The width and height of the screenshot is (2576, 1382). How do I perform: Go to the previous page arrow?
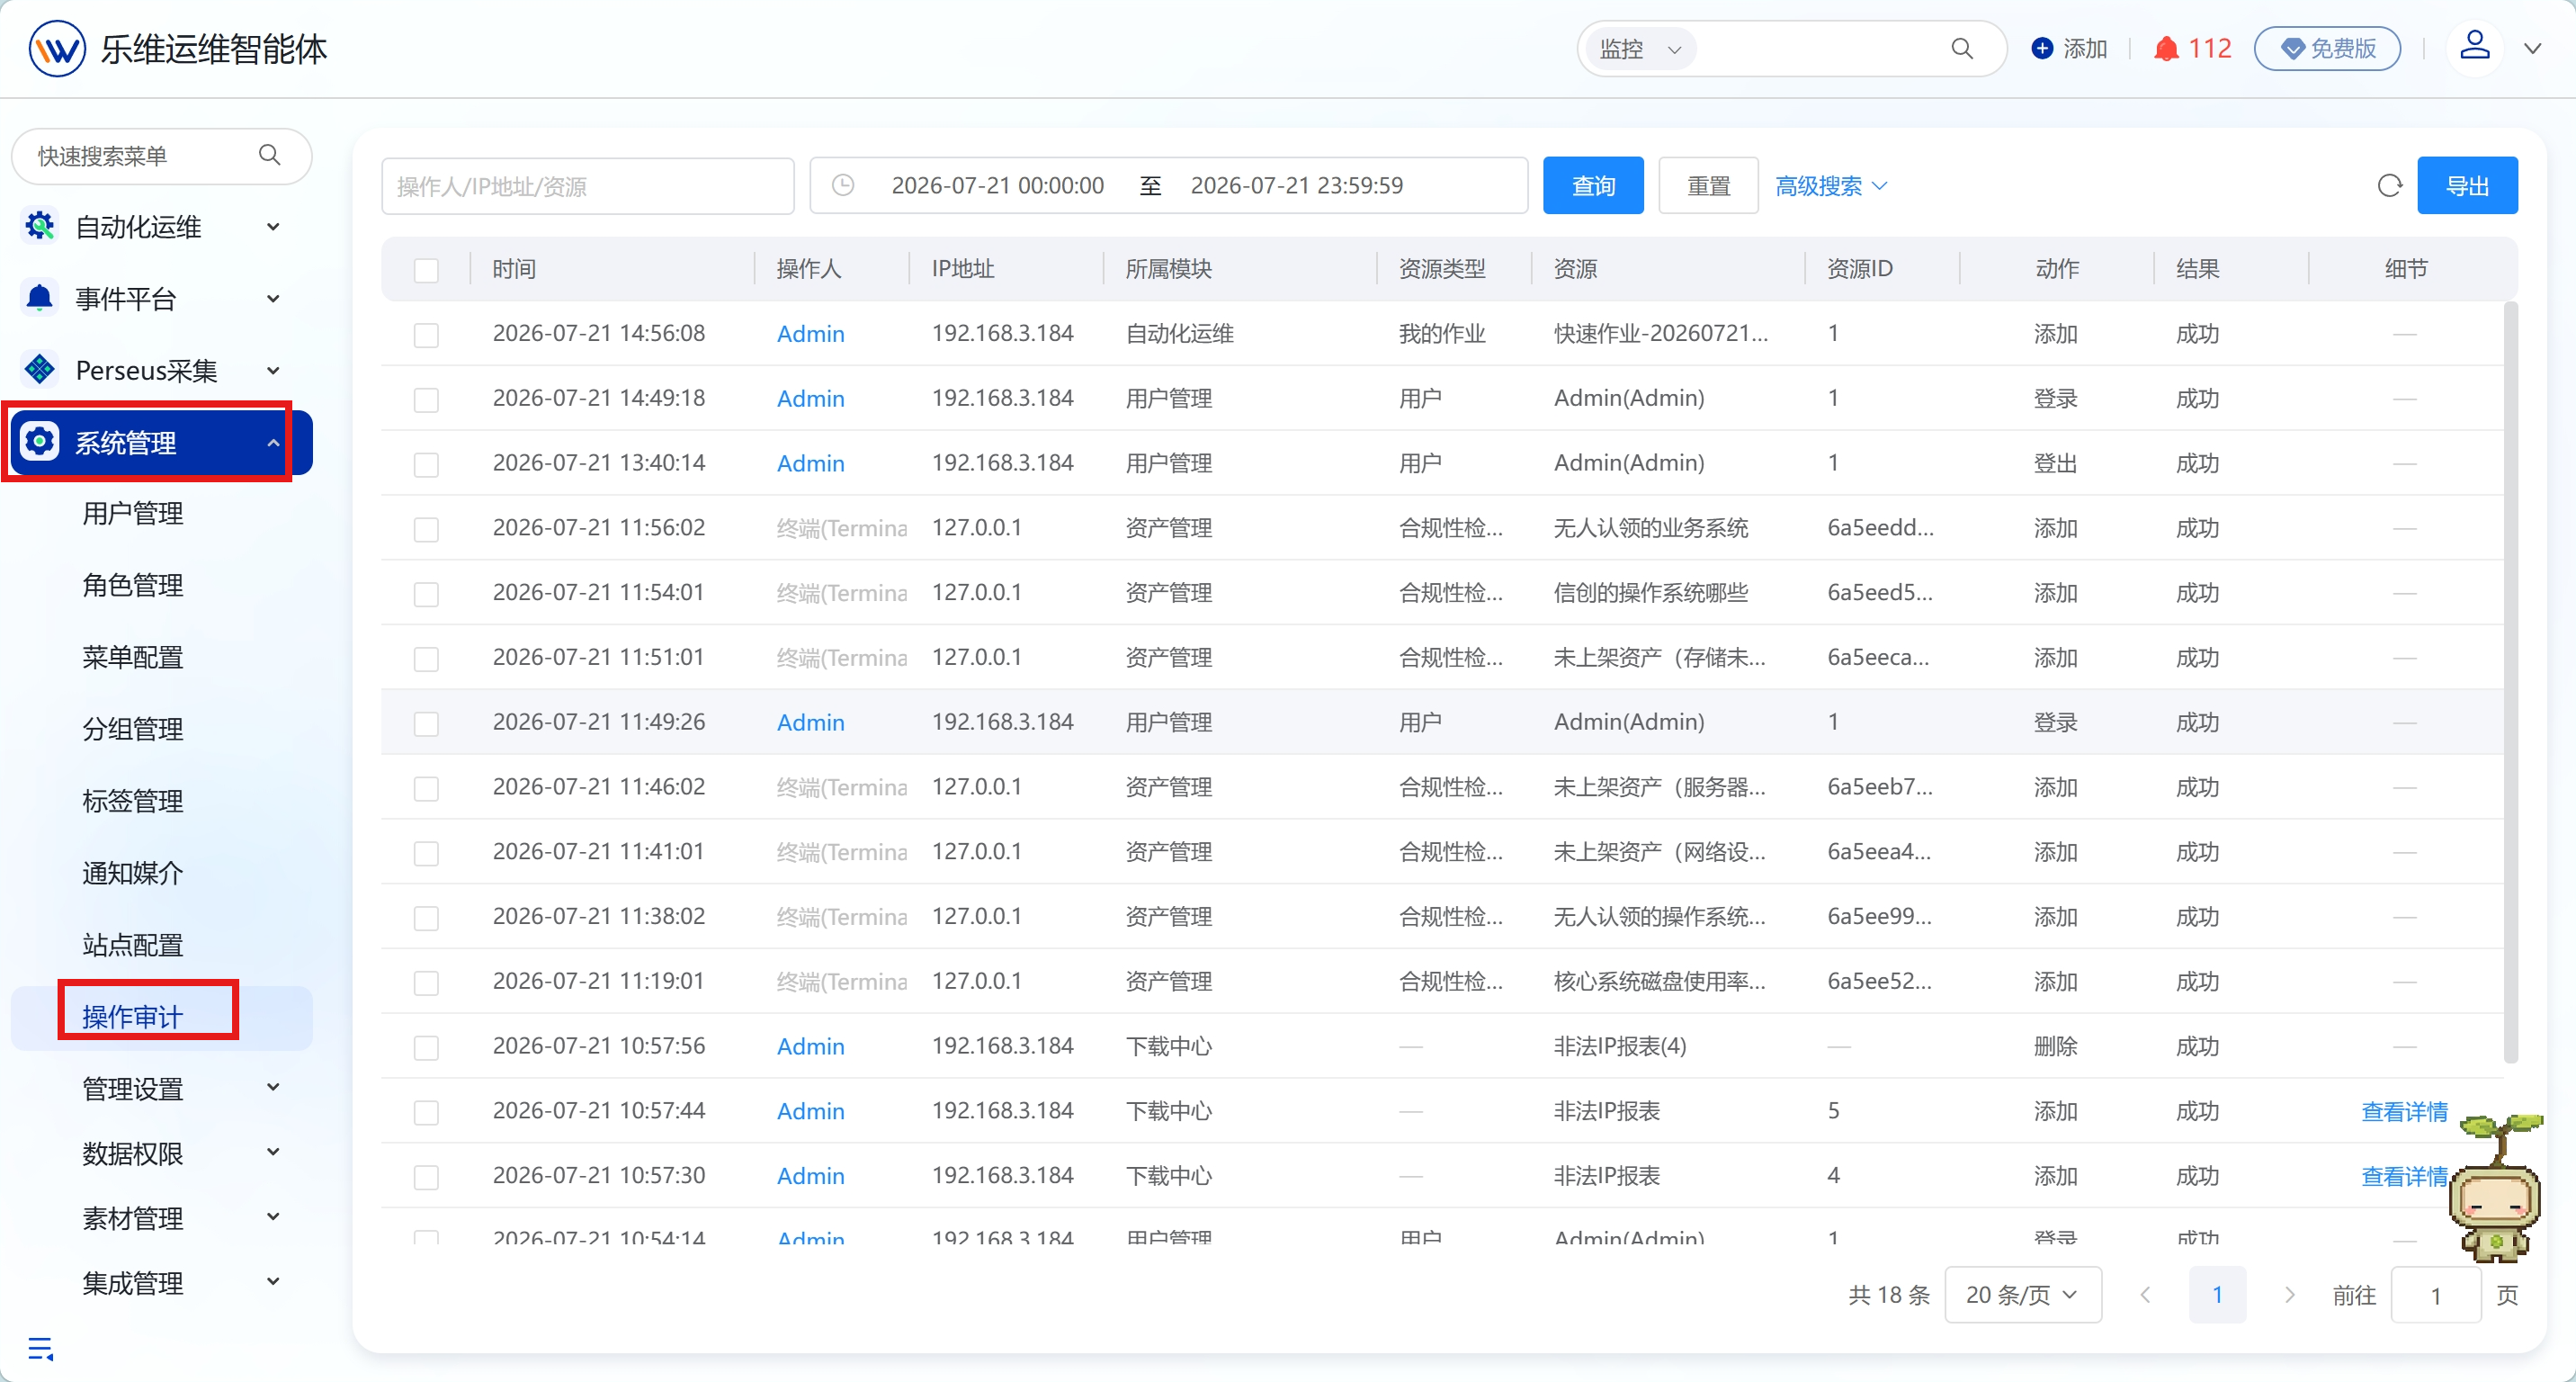click(2145, 1295)
